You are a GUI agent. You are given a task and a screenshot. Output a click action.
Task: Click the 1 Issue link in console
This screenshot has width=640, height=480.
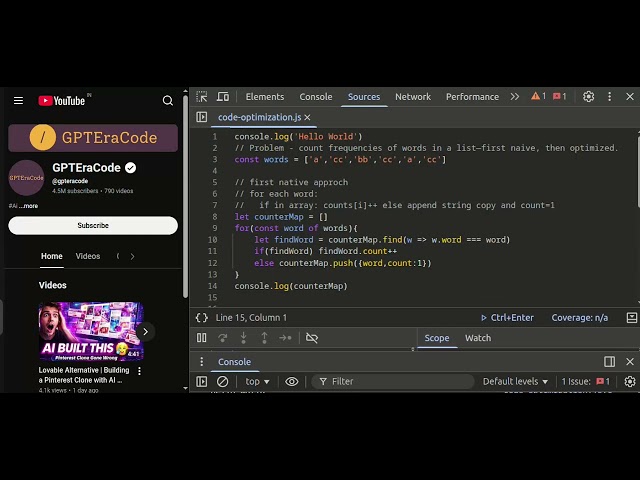[x=586, y=382]
